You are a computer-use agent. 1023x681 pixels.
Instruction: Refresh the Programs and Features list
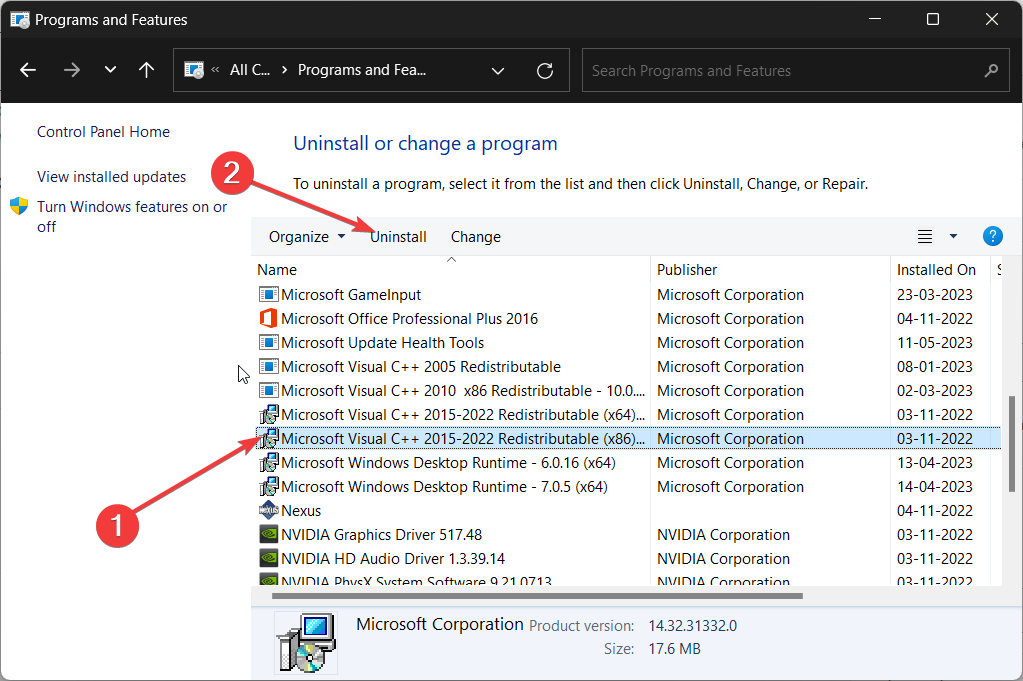545,71
